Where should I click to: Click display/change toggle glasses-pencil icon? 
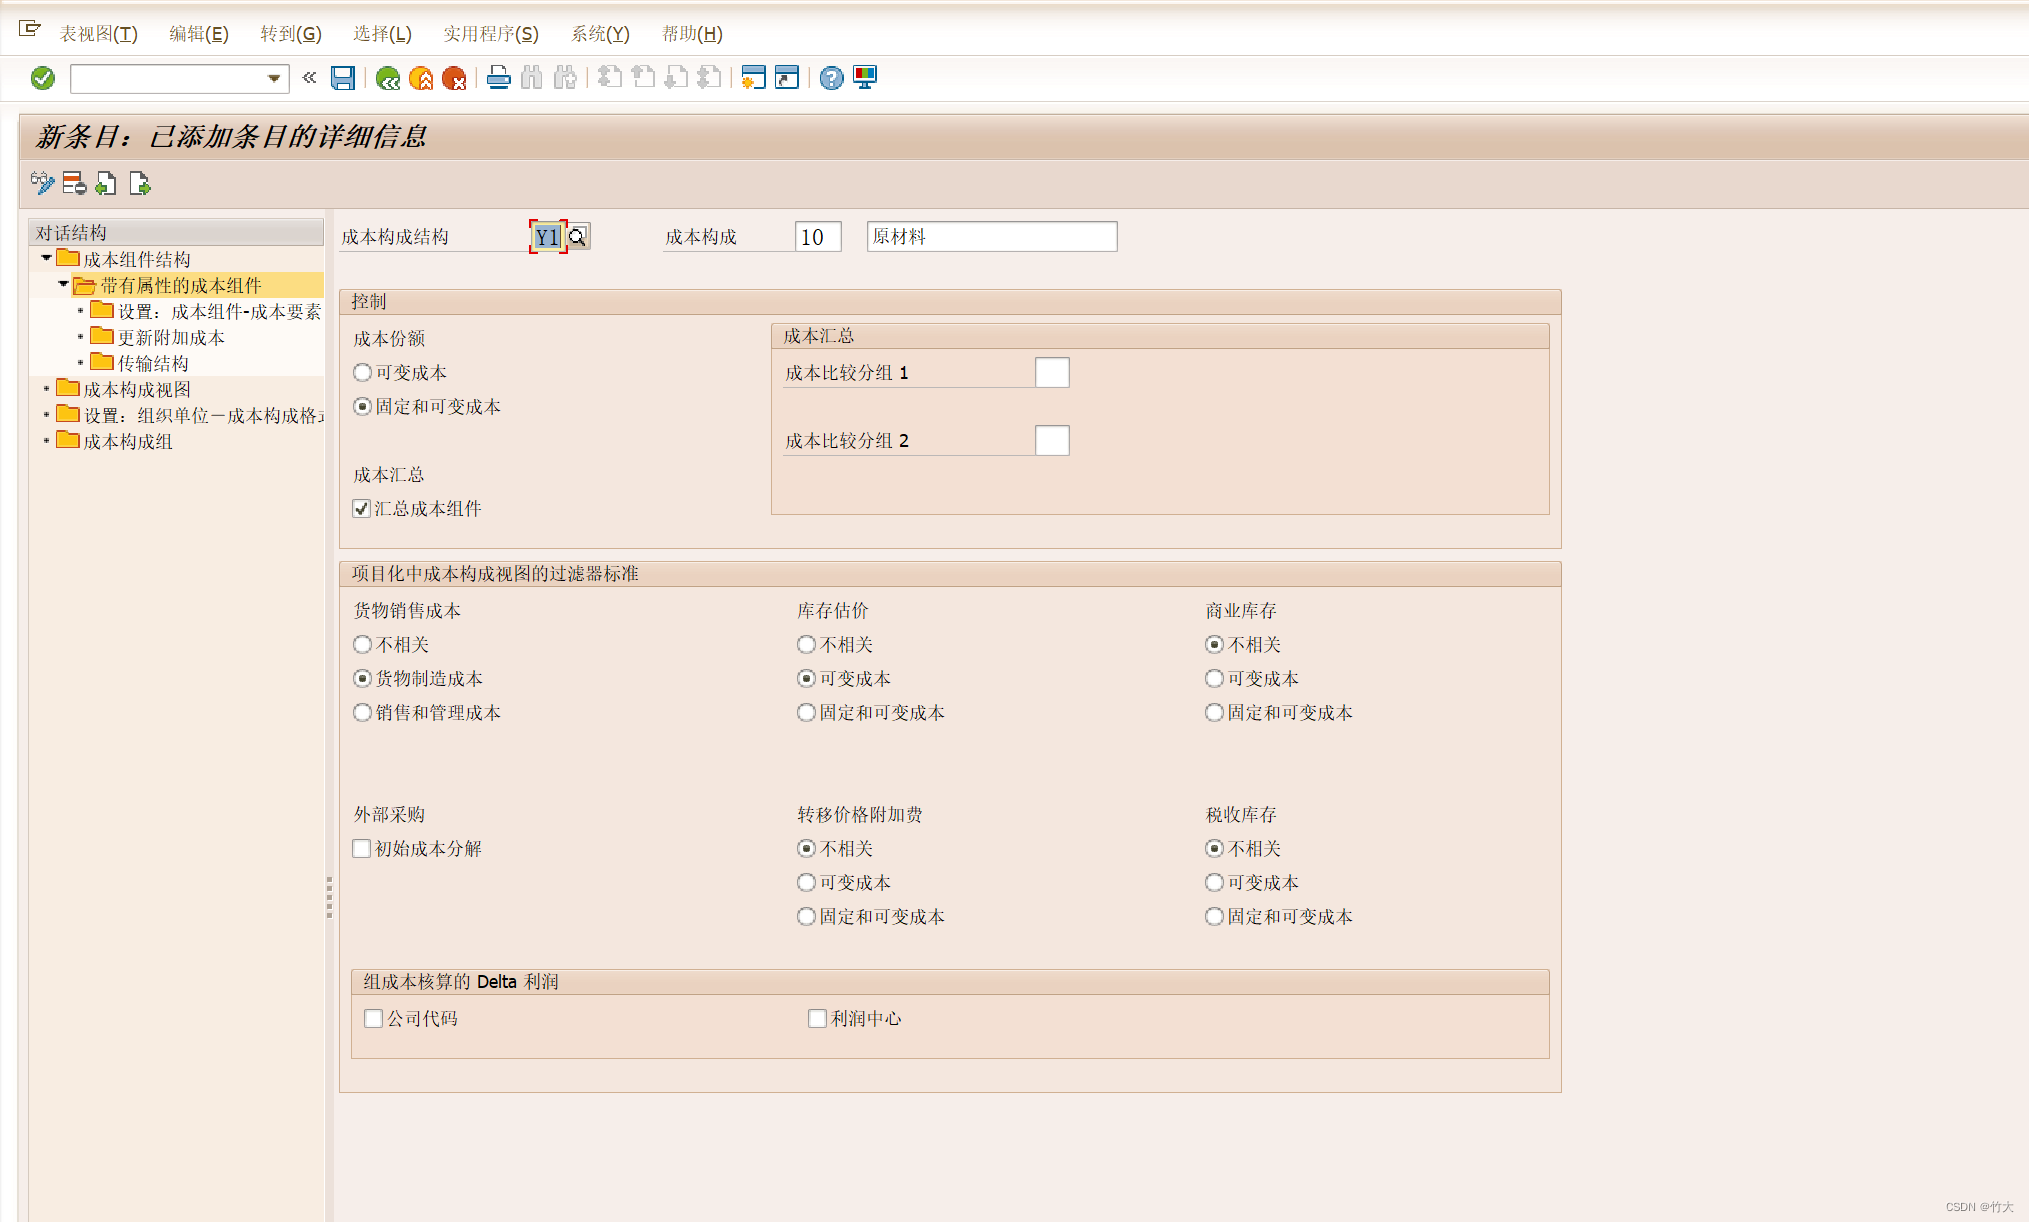pyautogui.click(x=42, y=183)
